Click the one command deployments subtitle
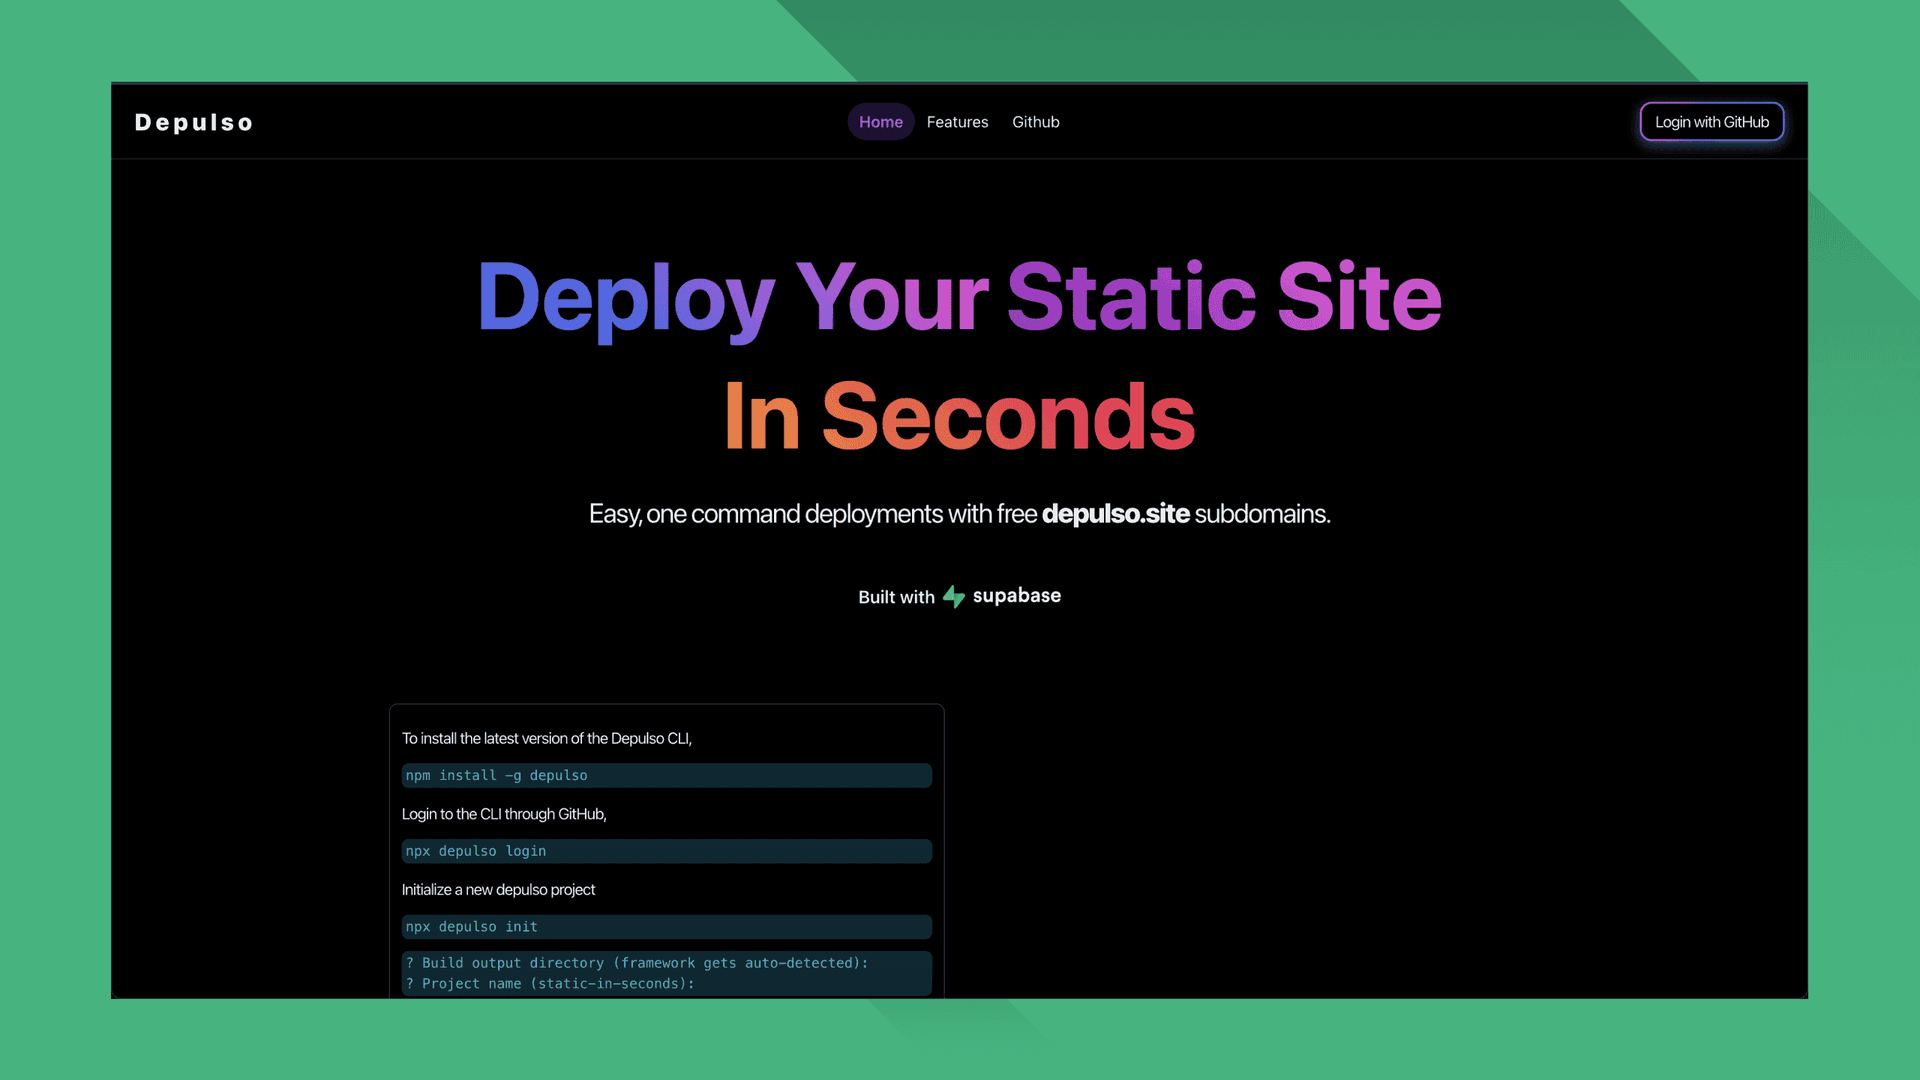 click(x=959, y=513)
